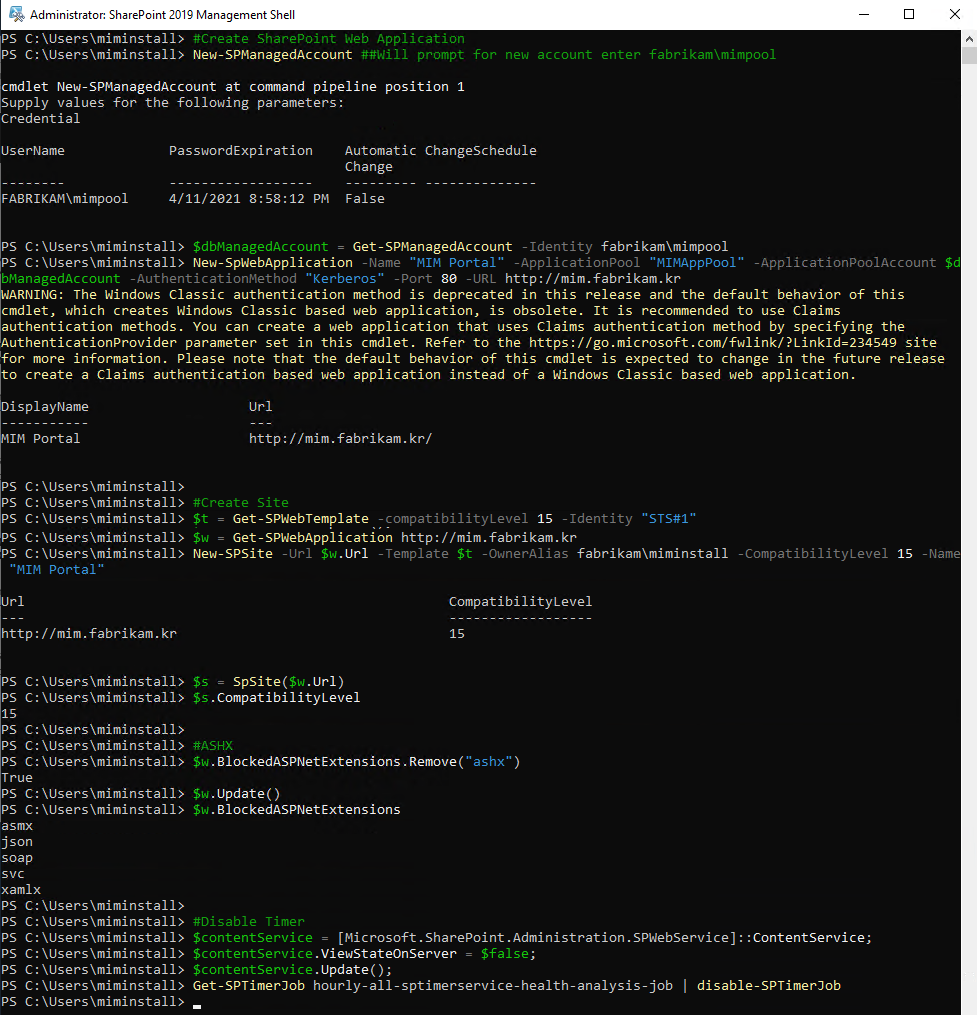Viewport: 977px width, 1015px height.
Task: Click 'fabrikam\miminstall' owner alias text
Action: (x=652, y=554)
